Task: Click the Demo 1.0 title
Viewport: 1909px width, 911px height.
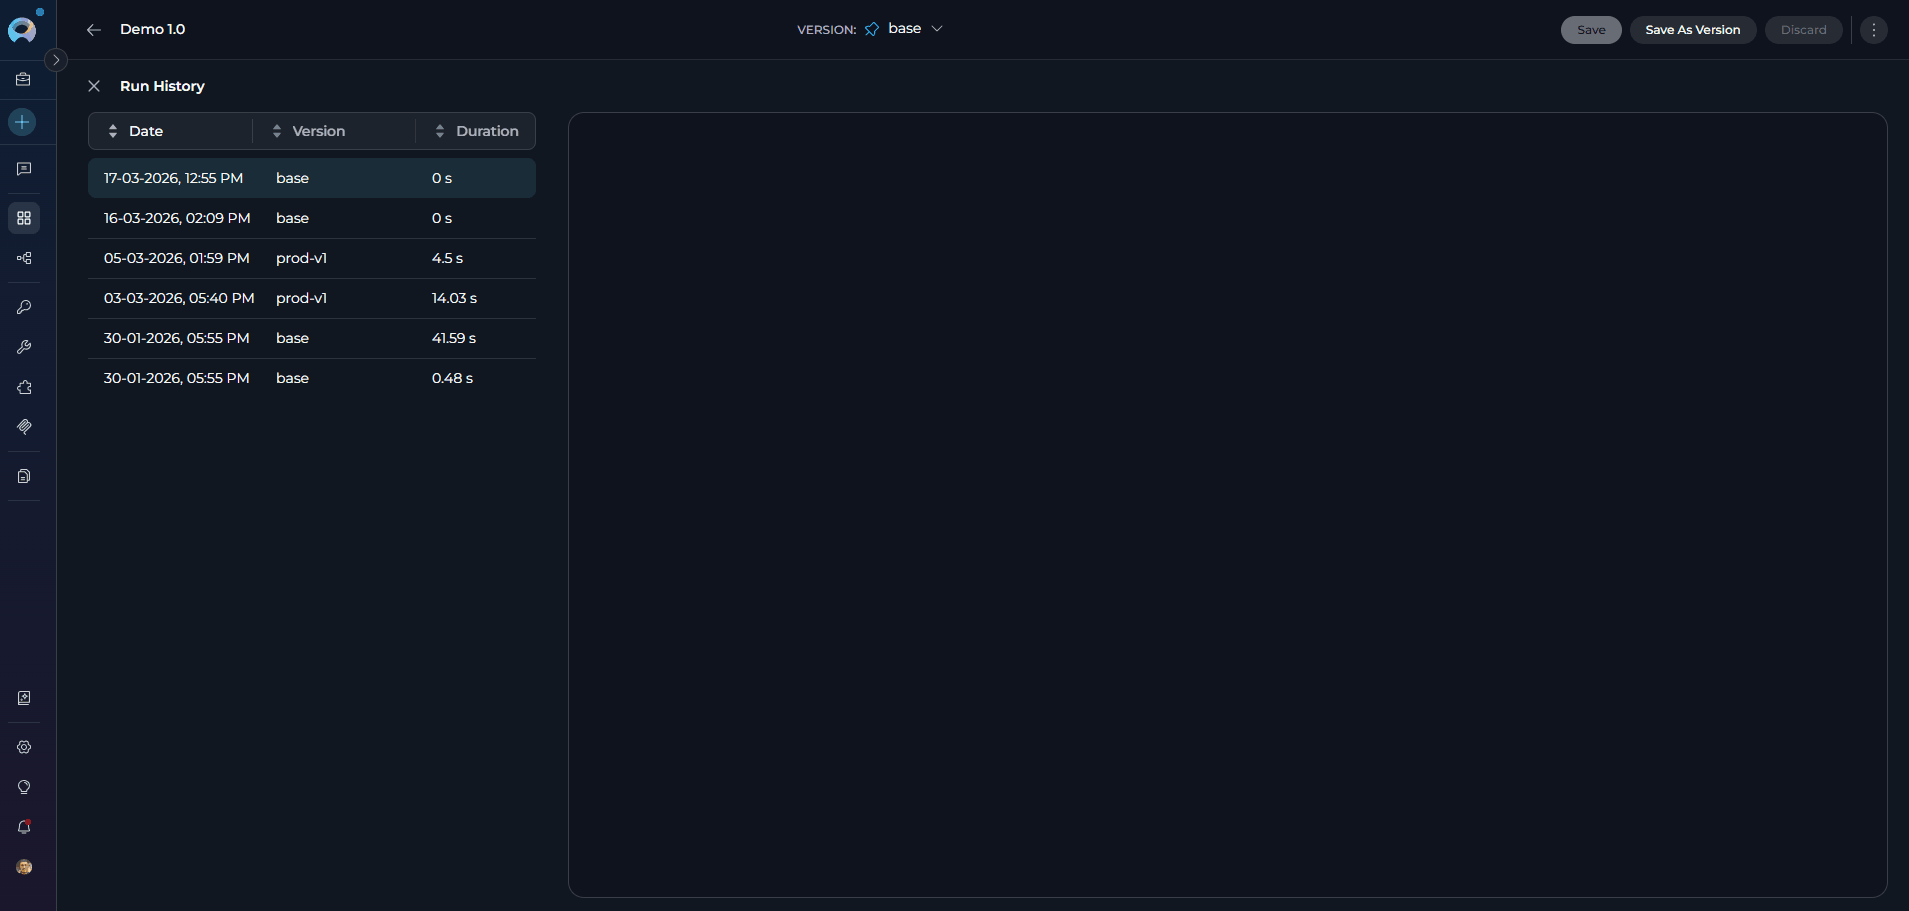Action: [x=152, y=29]
